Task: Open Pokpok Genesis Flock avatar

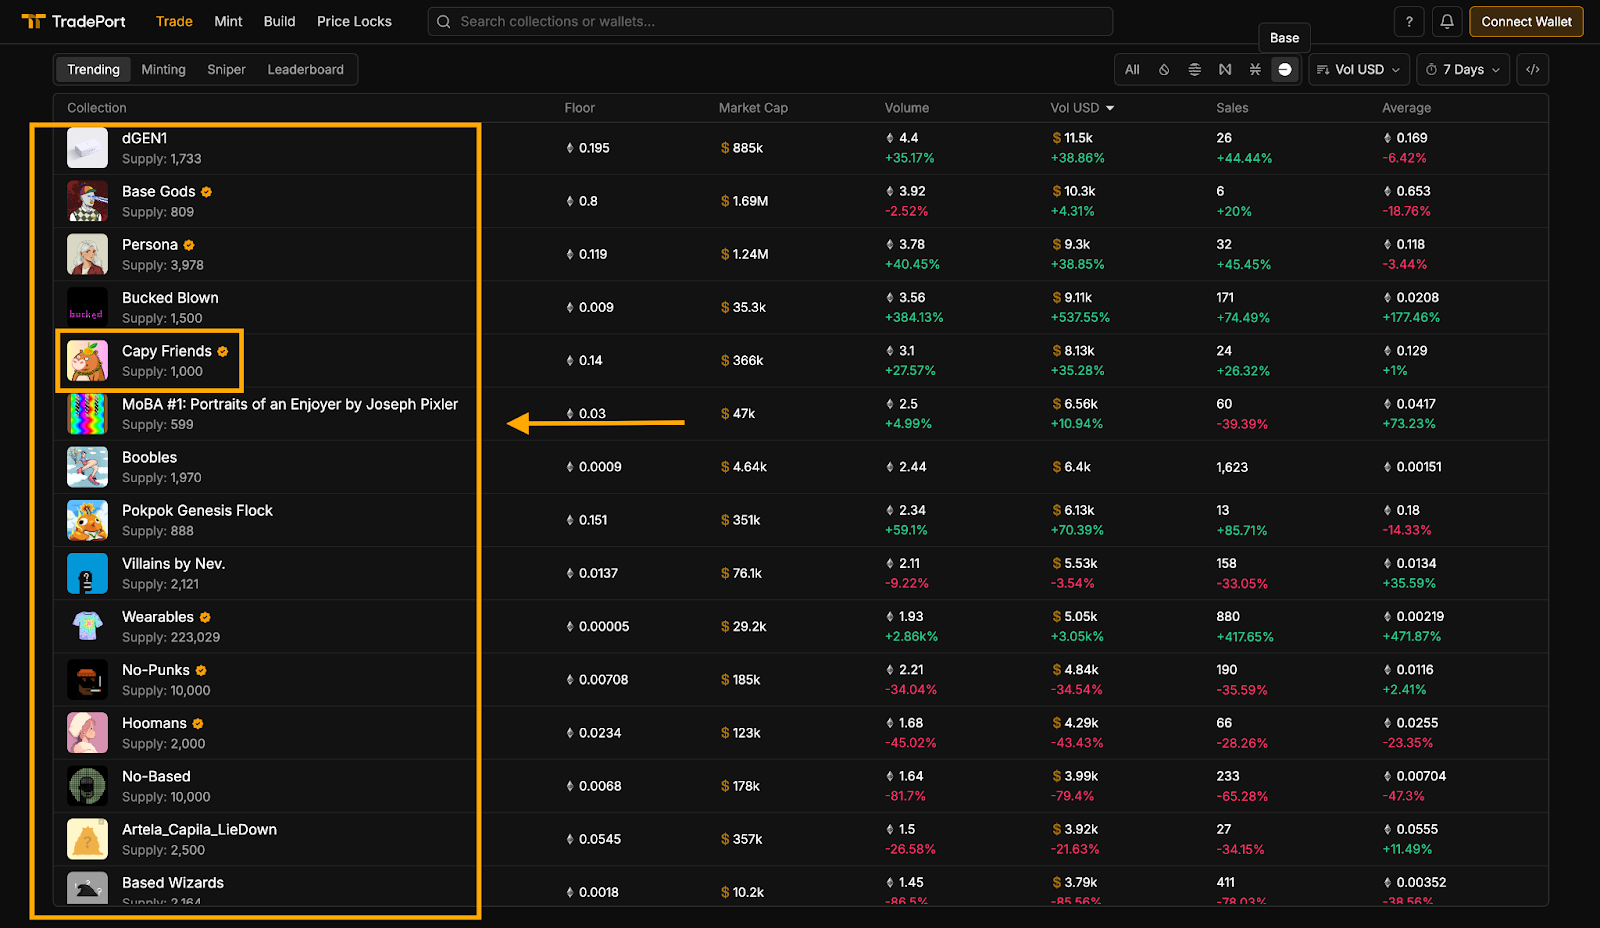Action: pos(87,520)
